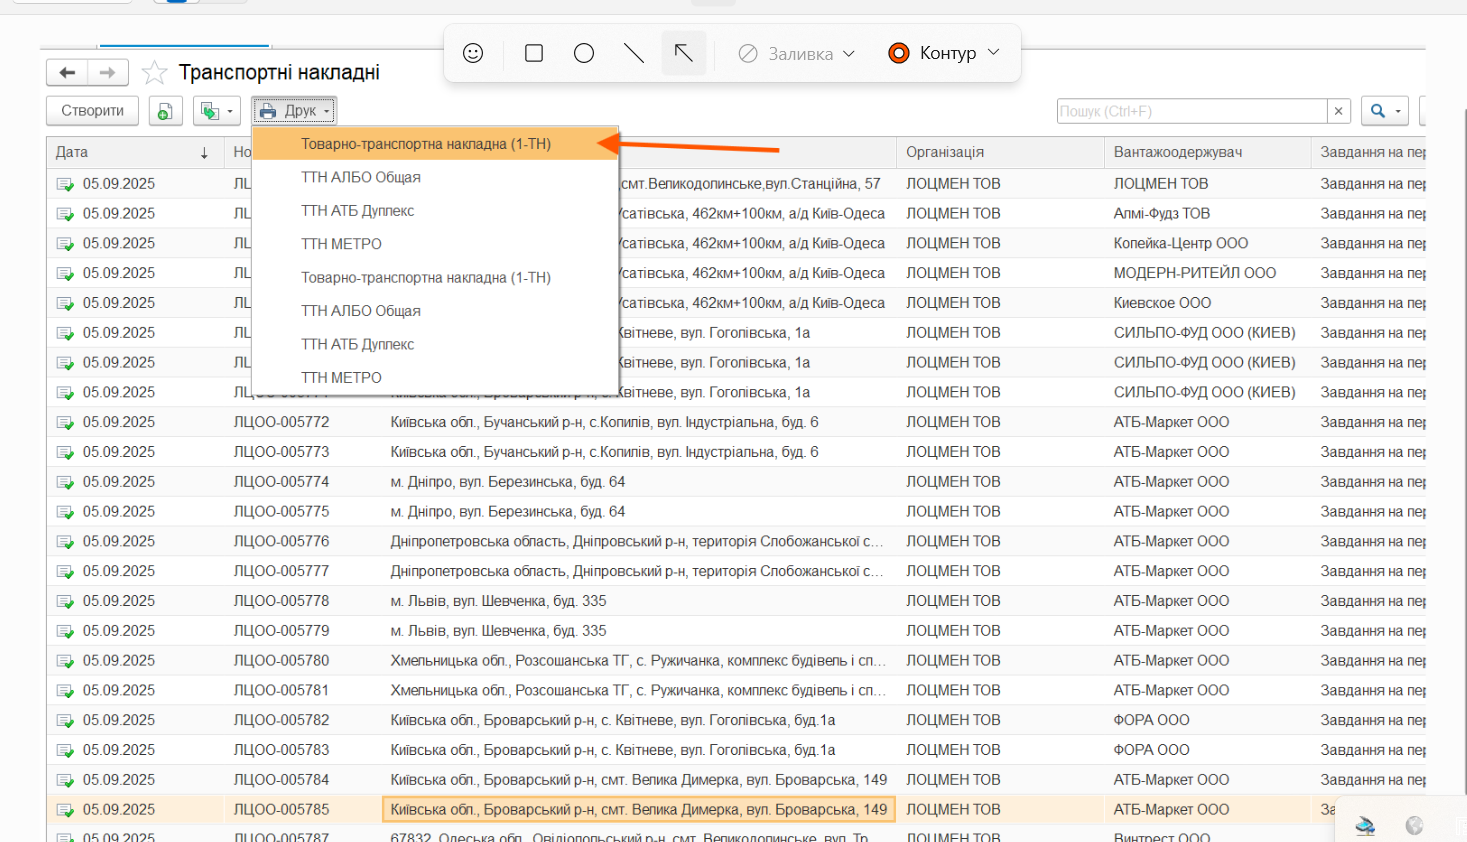This screenshot has height=842, width=1467.
Task: Click the scanner icon in the corner
Action: coord(1365,826)
